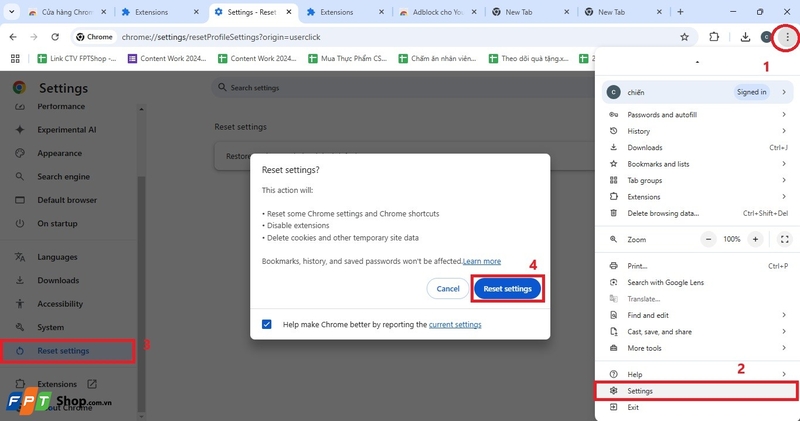Image resolution: width=800 pixels, height=421 pixels.
Task: Expand Cast, save, and share submenu
Action: point(697,332)
